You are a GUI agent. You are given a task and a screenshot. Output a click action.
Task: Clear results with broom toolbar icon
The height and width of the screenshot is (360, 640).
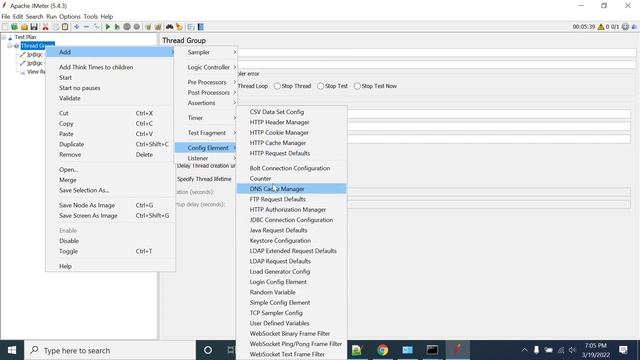click(148, 27)
